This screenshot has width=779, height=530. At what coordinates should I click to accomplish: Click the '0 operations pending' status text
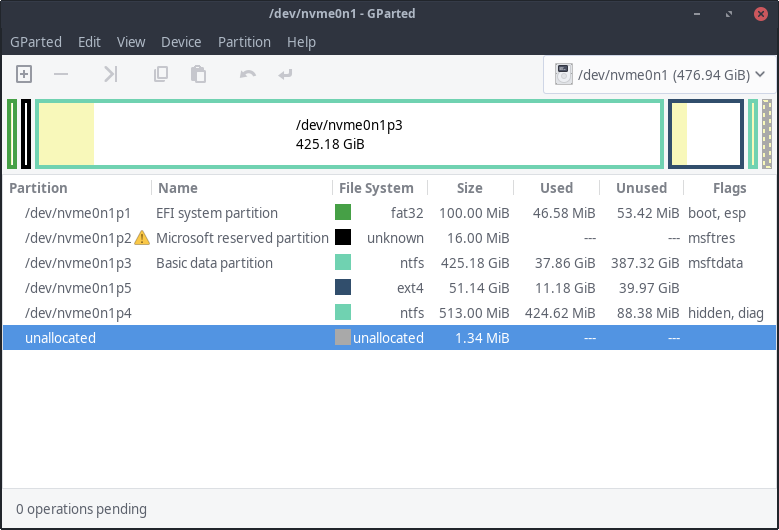click(x=81, y=509)
